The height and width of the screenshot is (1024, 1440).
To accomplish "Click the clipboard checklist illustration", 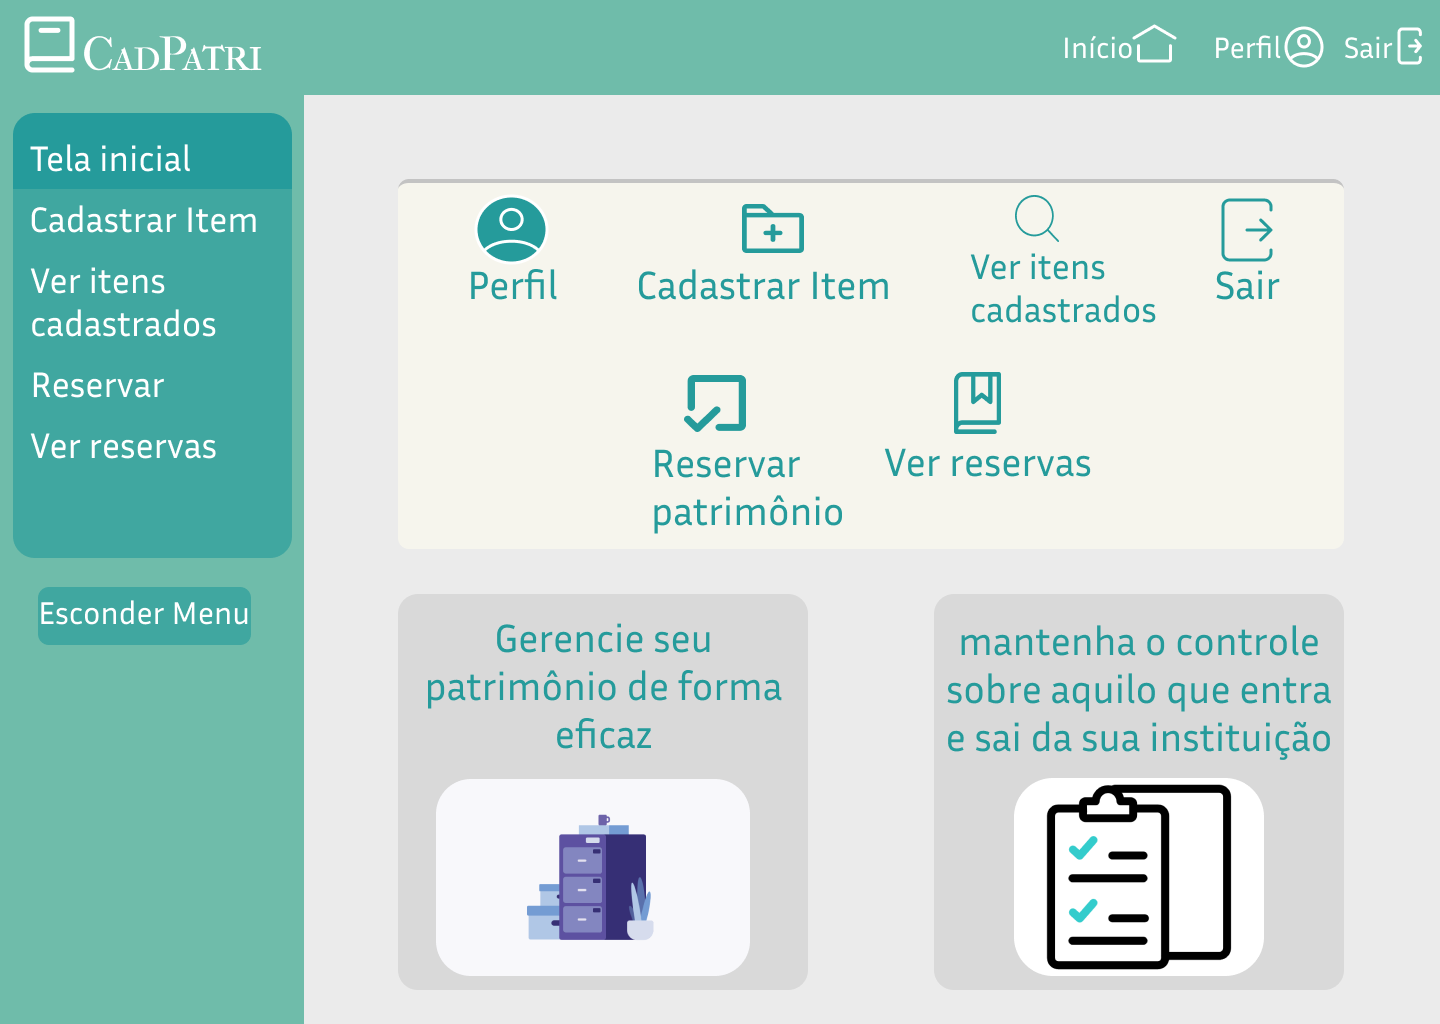I will coord(1138,877).
